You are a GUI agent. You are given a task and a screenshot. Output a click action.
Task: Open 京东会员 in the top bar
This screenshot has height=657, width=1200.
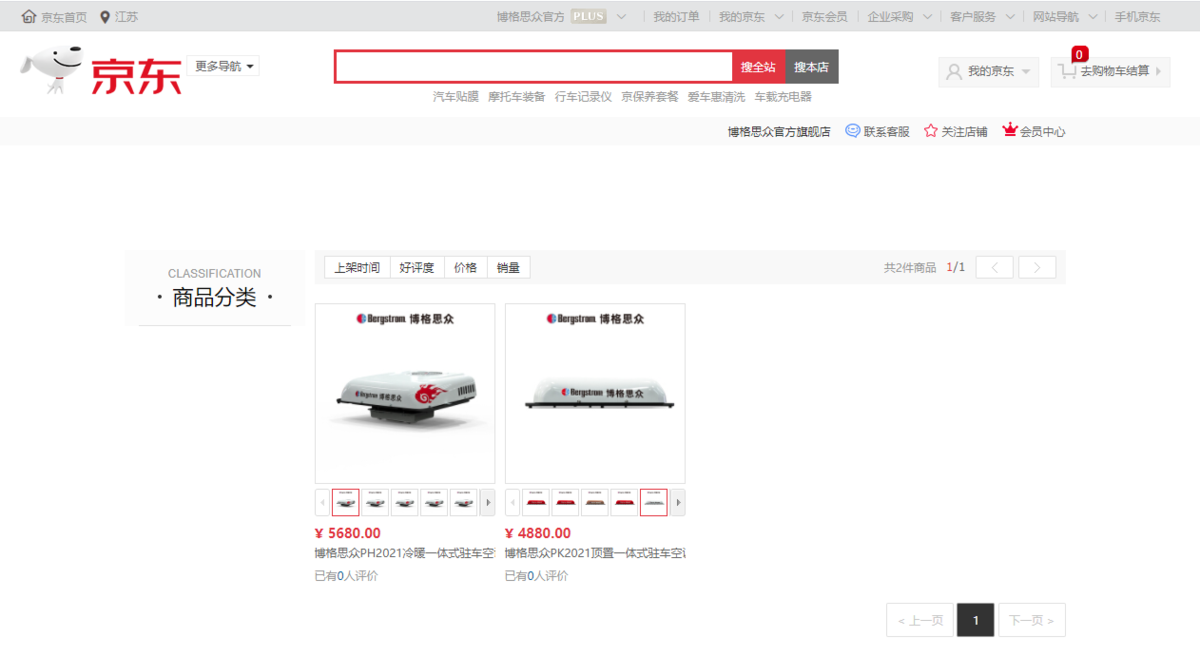[824, 17]
